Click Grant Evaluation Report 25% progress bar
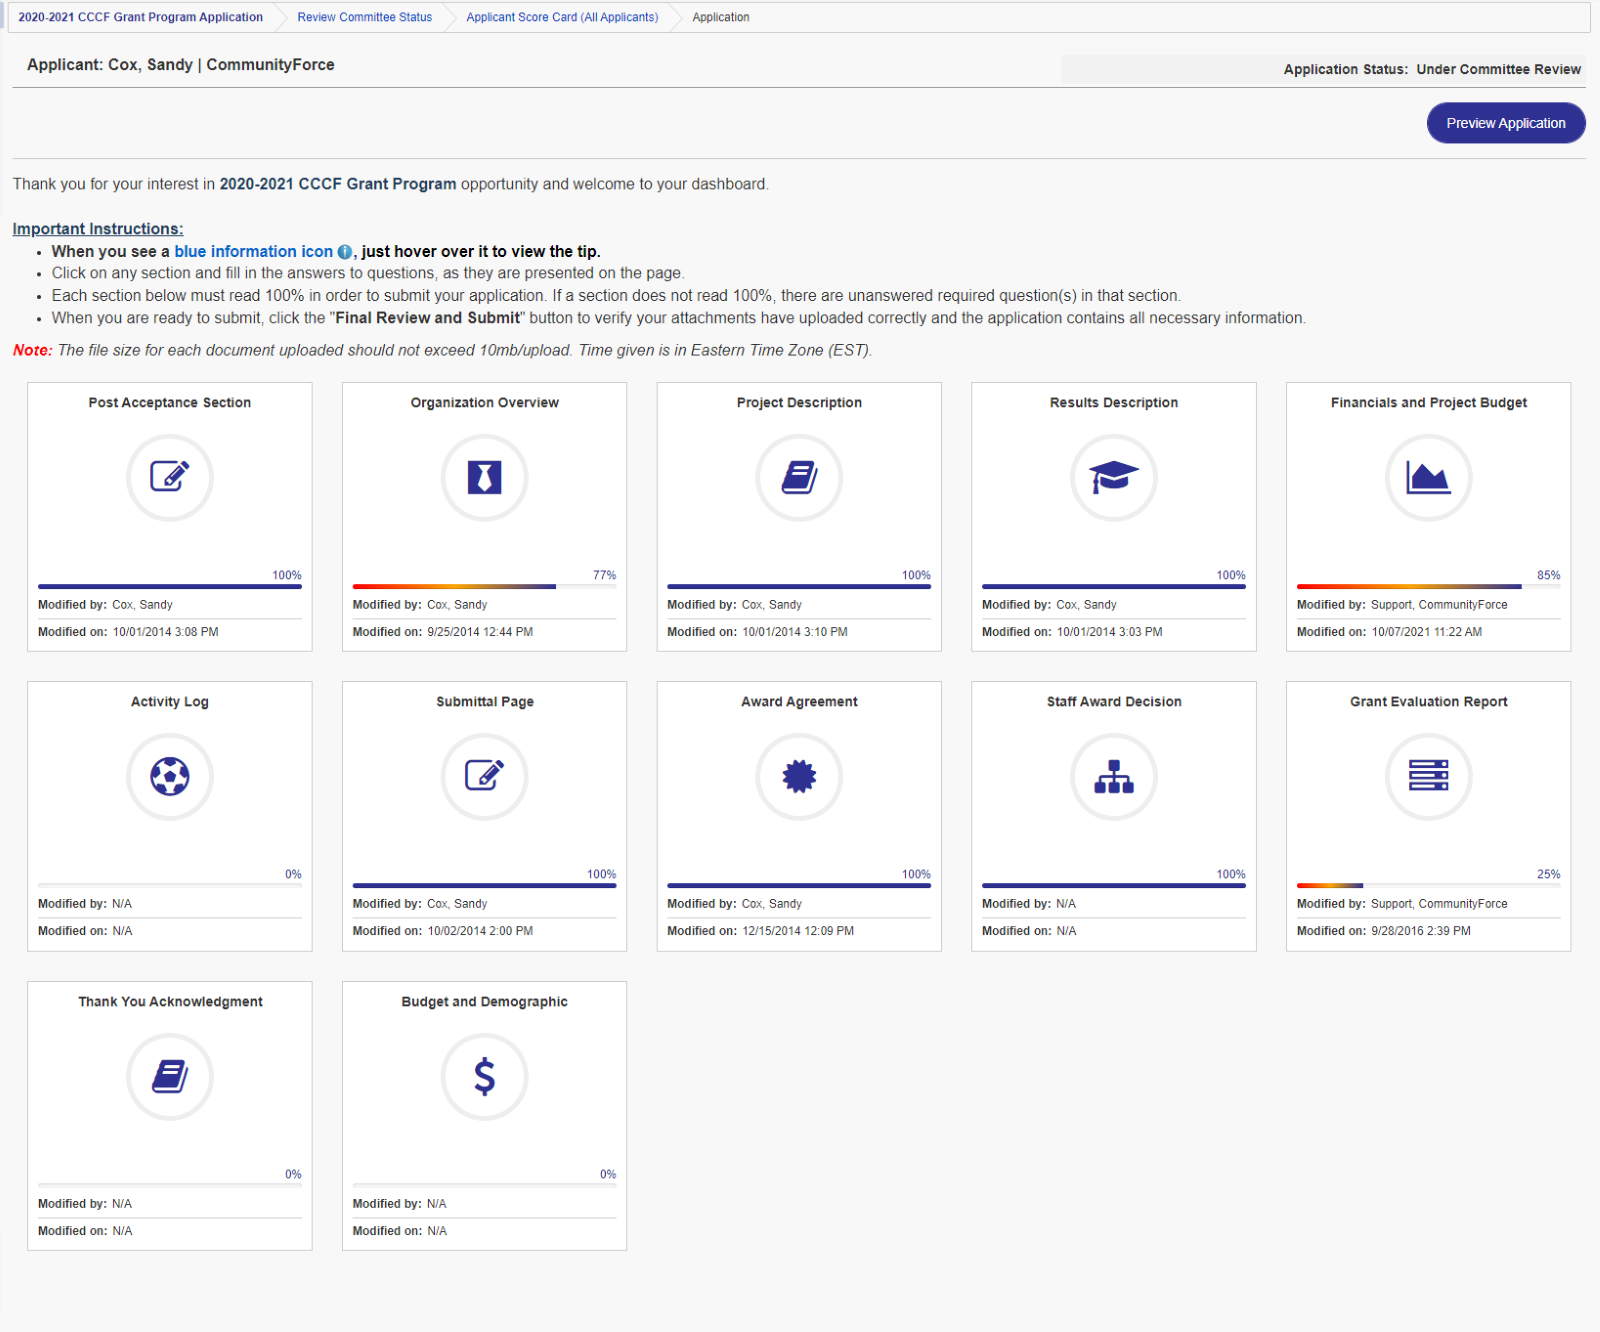Viewport: 1600px width, 1332px height. (1428, 886)
